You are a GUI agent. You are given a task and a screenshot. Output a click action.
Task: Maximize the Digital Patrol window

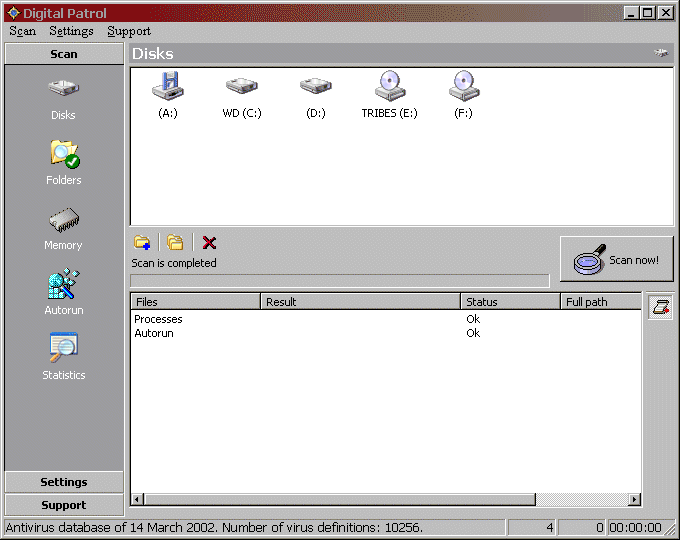pos(647,13)
